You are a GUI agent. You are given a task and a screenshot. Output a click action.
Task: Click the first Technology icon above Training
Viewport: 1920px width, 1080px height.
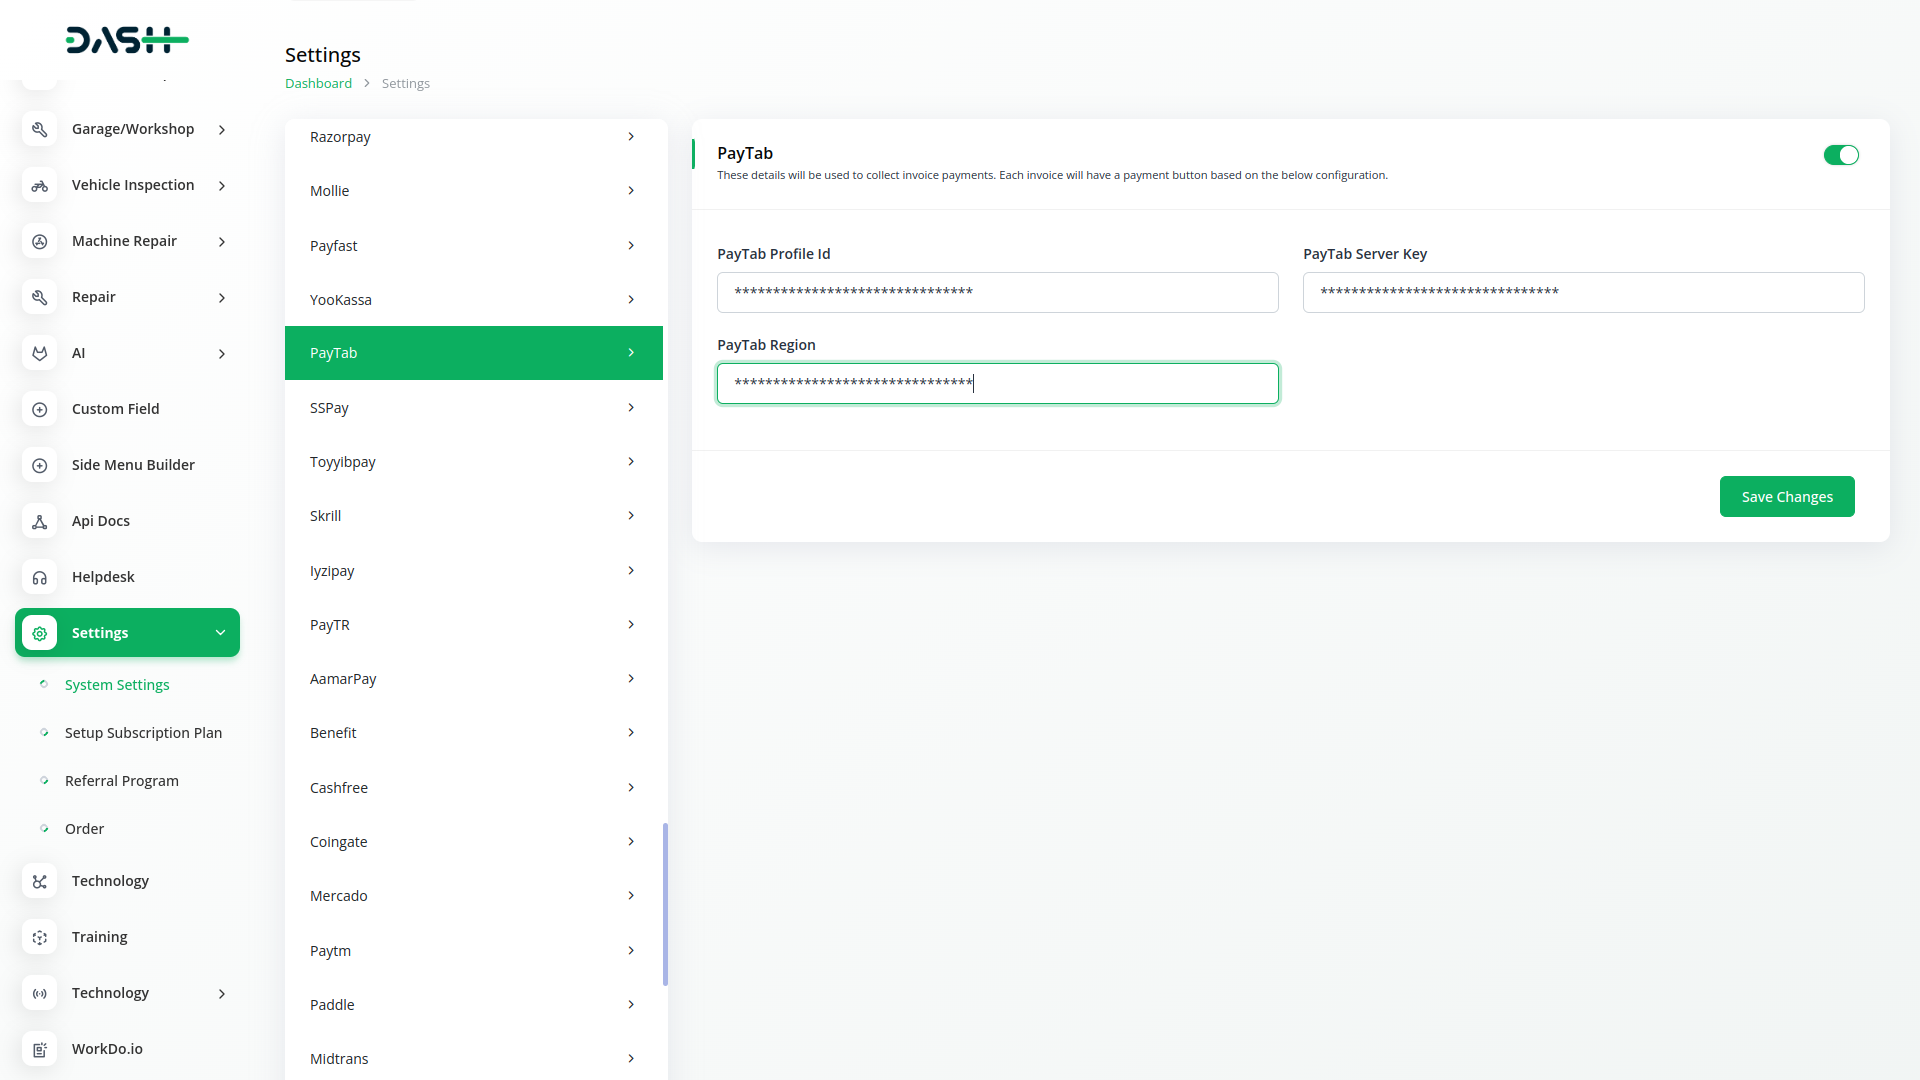[x=40, y=881]
